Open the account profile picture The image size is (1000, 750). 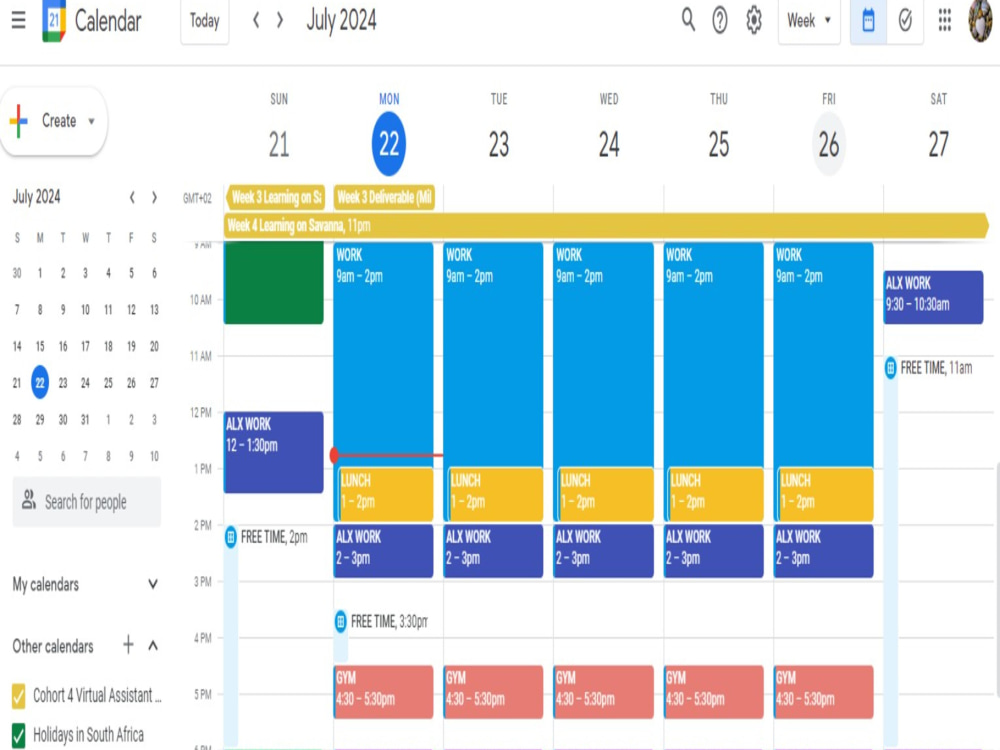(x=982, y=21)
